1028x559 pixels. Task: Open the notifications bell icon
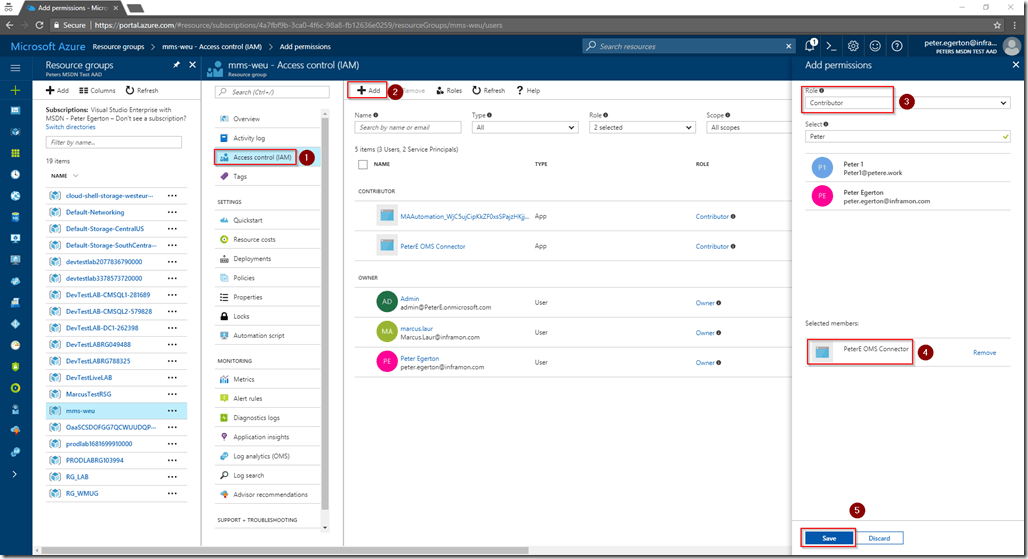pos(810,46)
